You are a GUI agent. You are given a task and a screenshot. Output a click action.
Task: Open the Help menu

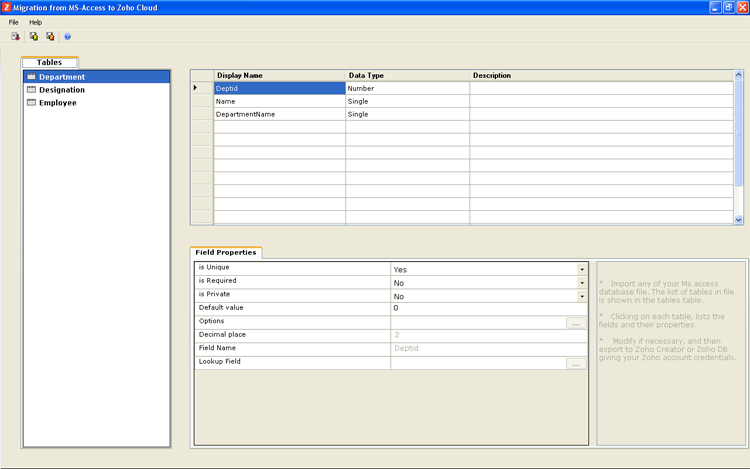pyautogui.click(x=36, y=22)
